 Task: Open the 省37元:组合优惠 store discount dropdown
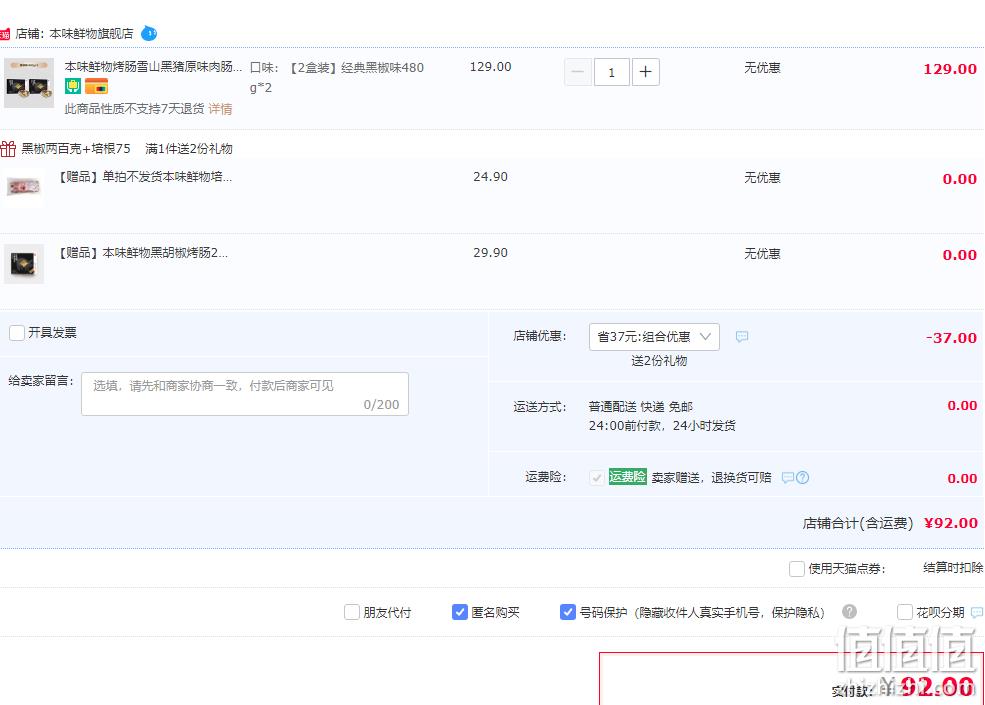click(654, 337)
